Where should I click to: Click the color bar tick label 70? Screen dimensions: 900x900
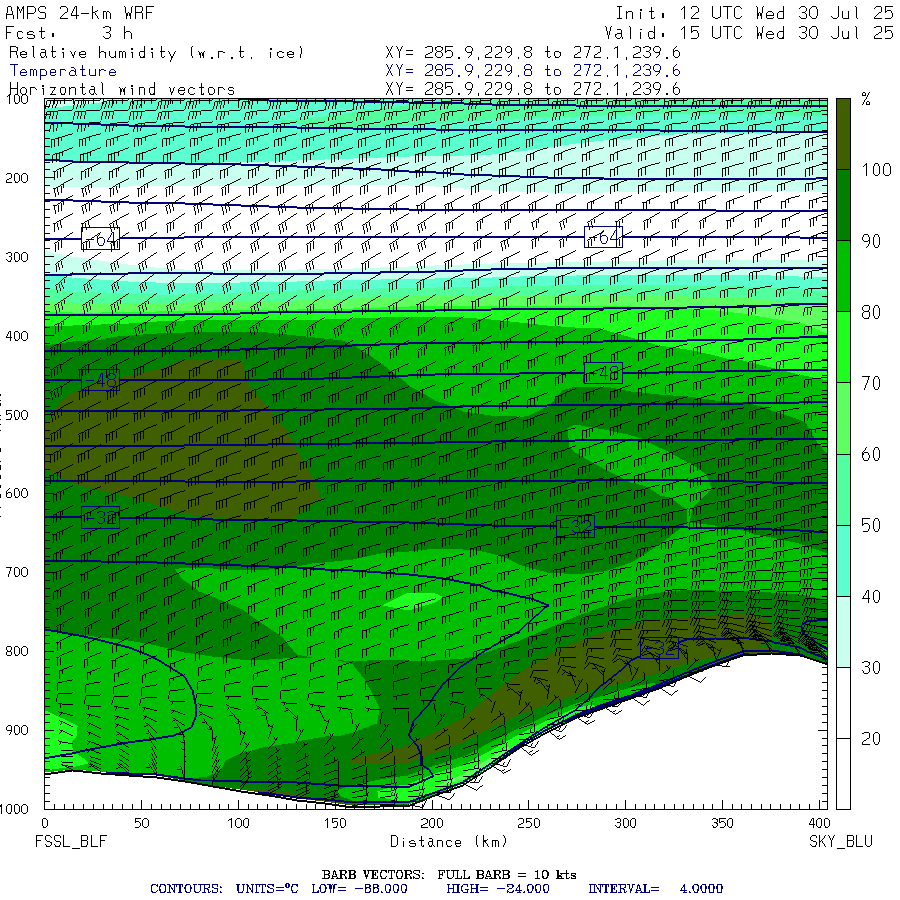click(x=871, y=383)
